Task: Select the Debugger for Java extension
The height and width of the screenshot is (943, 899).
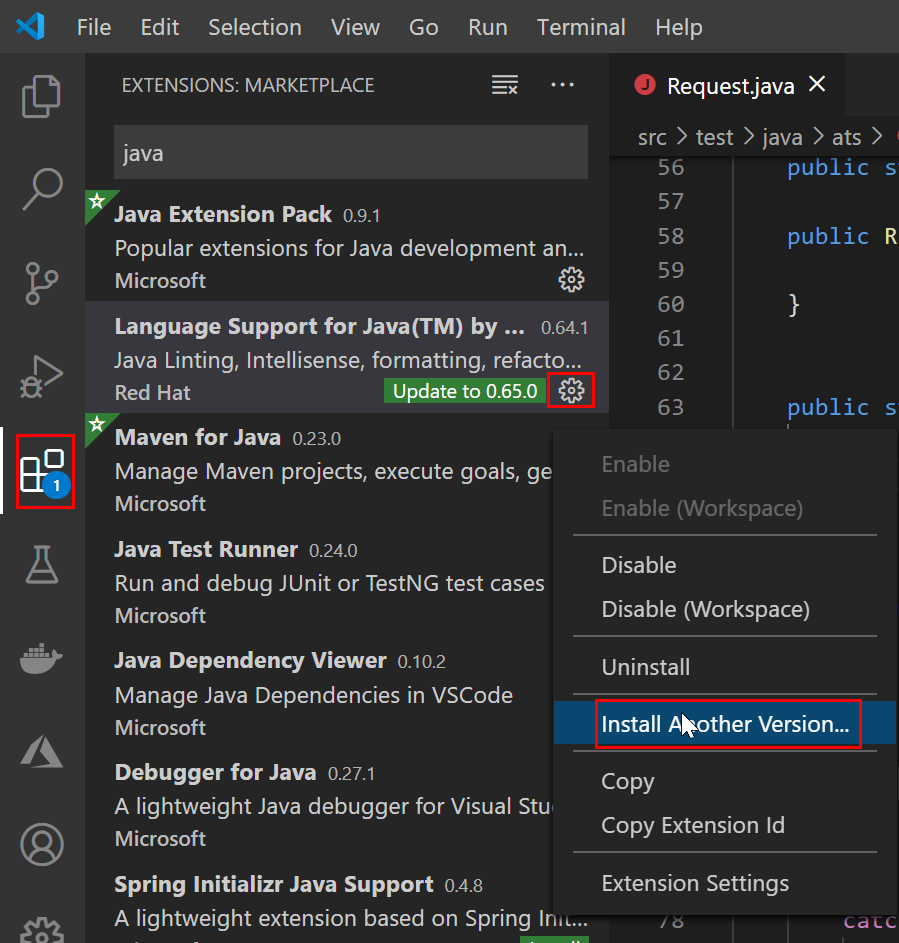Action: coord(319,805)
